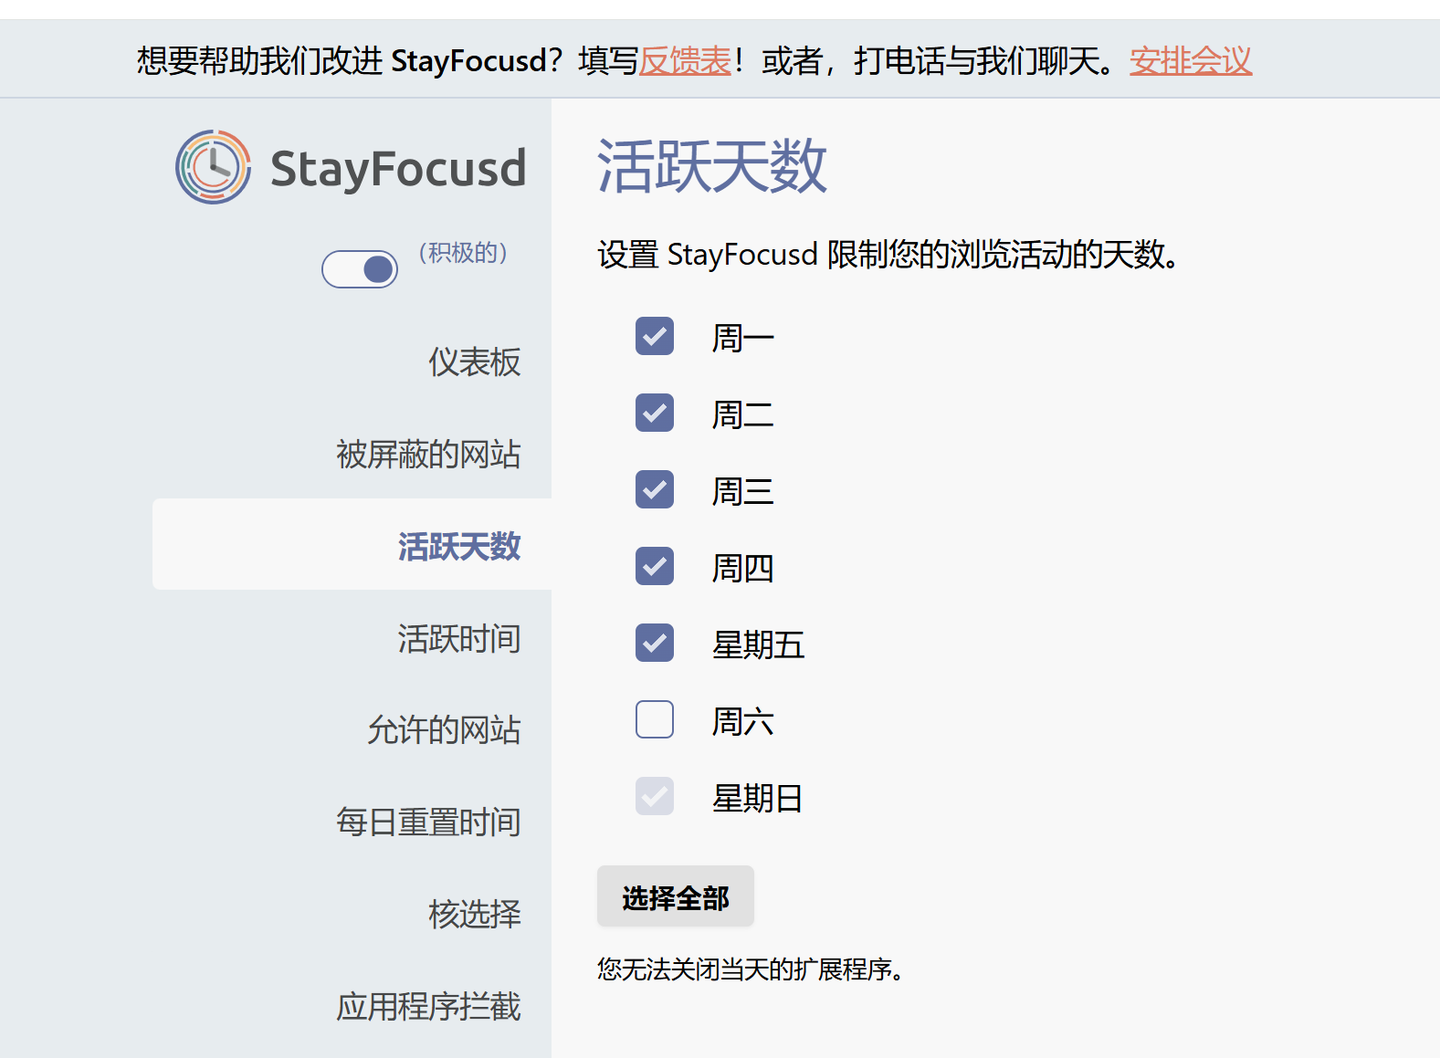This screenshot has width=1440, height=1058.
Task: Click the 您无法关闭当天的扩展程序 notice text
Action: (x=751, y=970)
